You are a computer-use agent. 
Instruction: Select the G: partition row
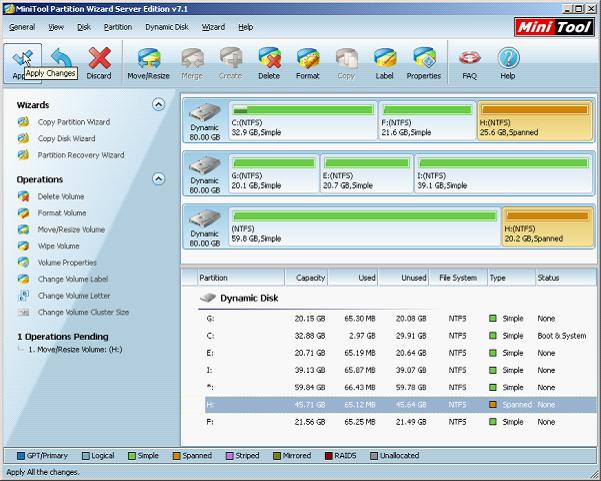point(401,318)
